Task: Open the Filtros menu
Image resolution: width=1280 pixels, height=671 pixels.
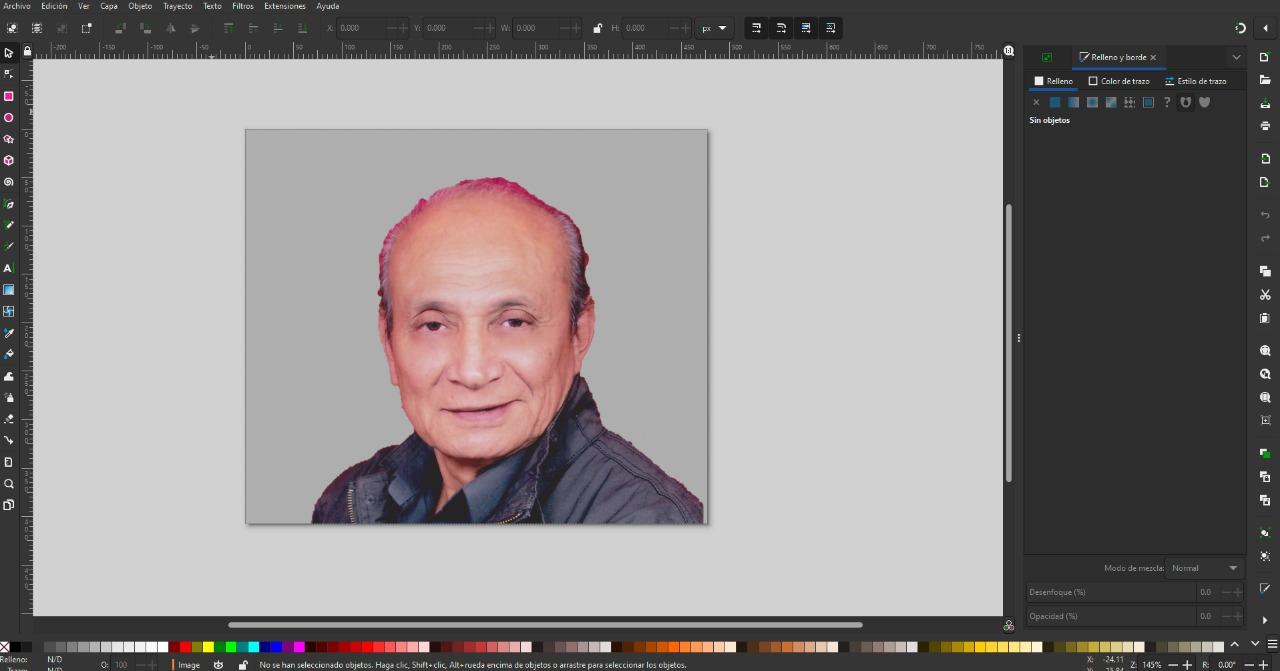Action: pos(243,6)
